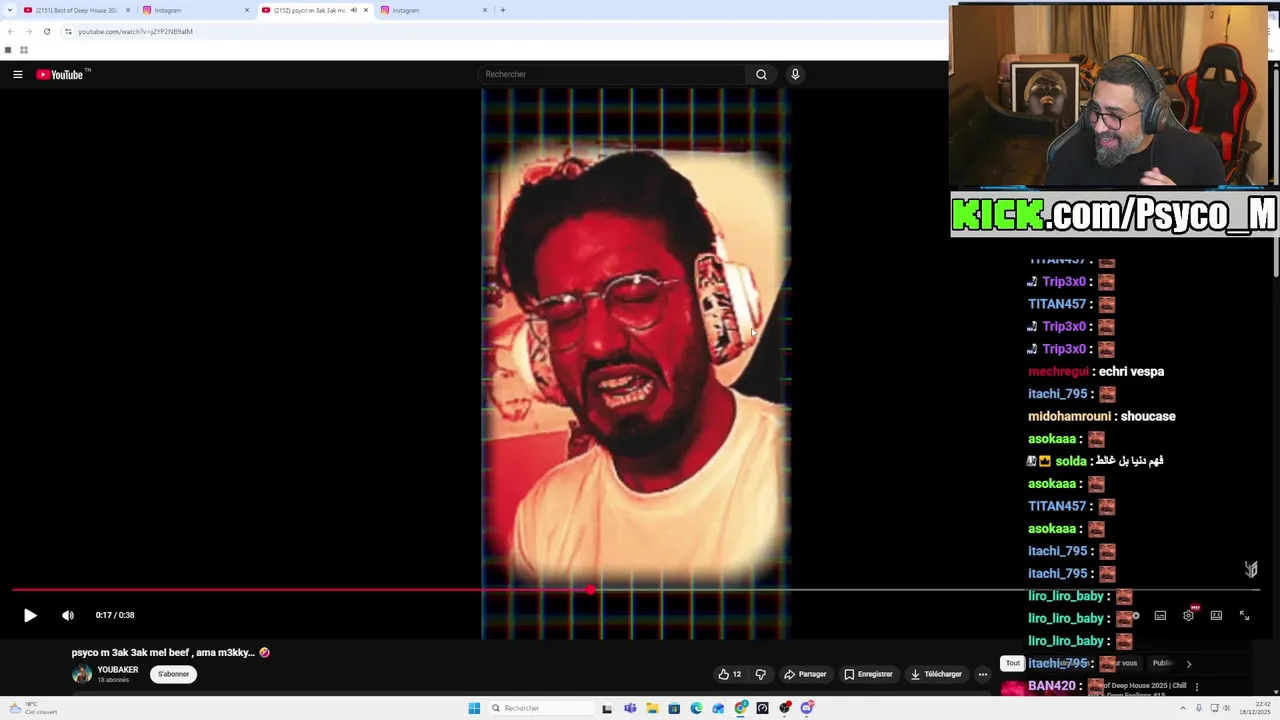
Task: Close the Best of Deep House tab
Action: point(128,10)
